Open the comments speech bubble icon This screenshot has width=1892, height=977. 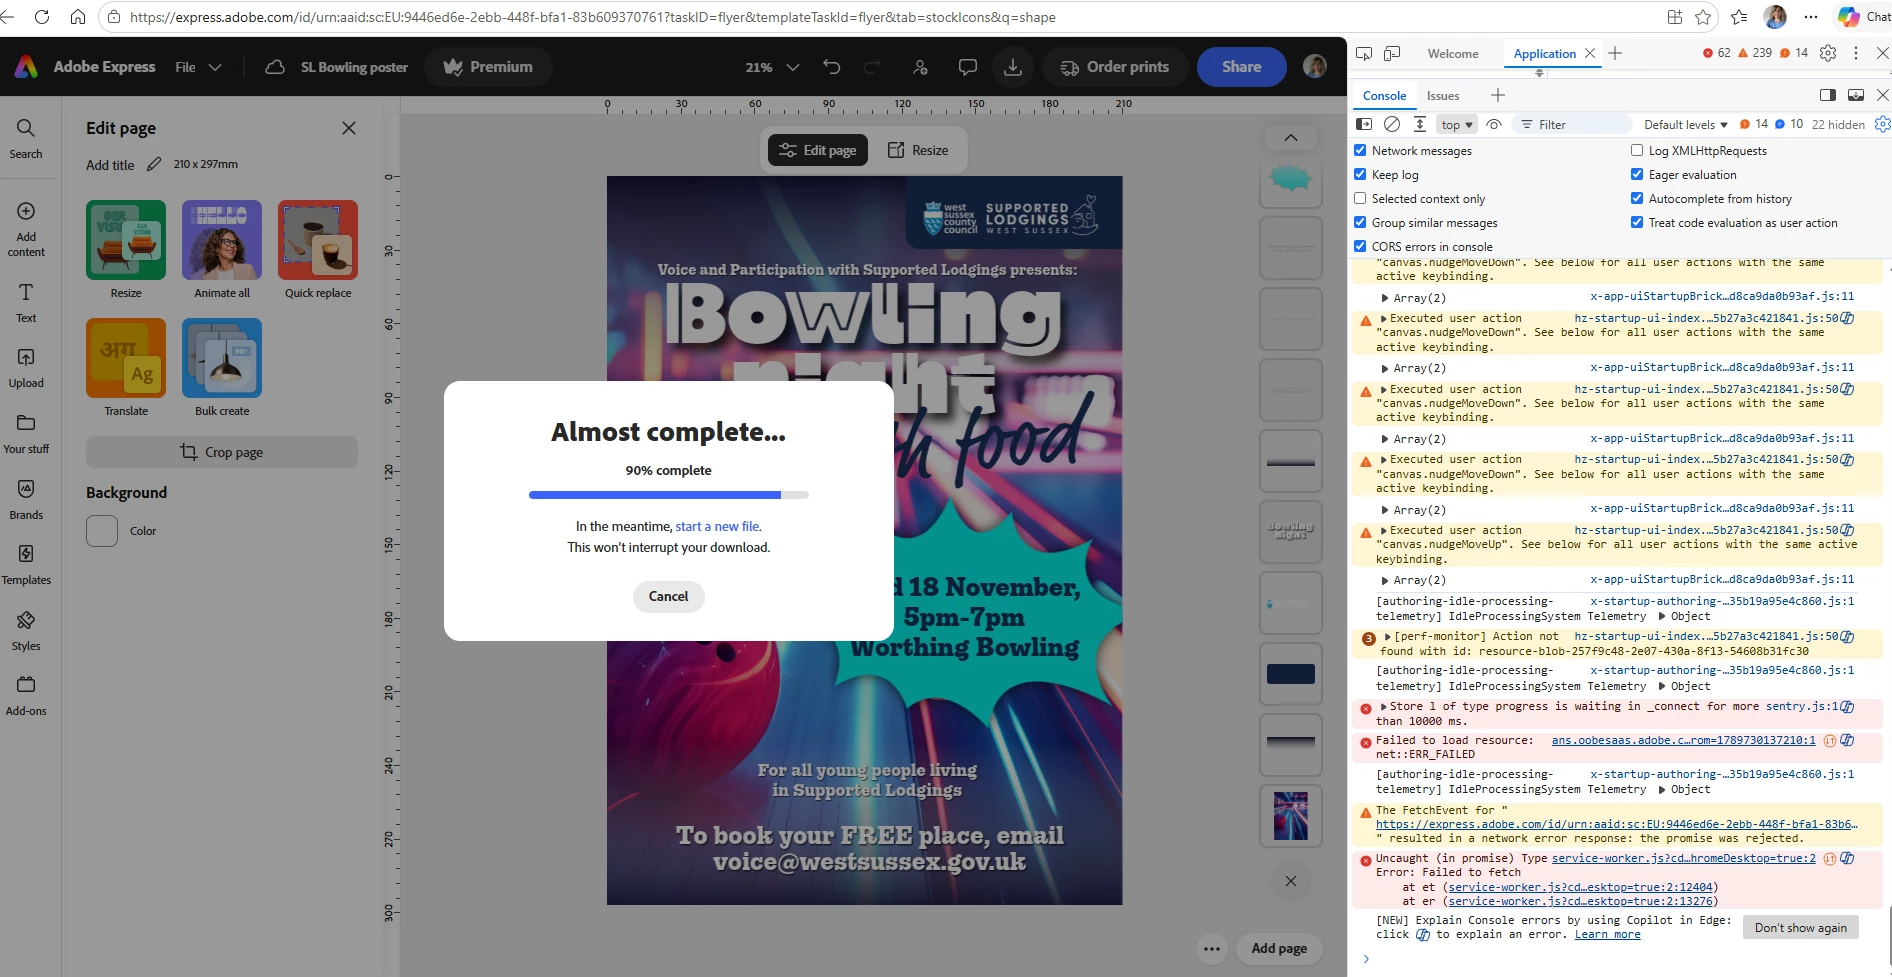[967, 67]
